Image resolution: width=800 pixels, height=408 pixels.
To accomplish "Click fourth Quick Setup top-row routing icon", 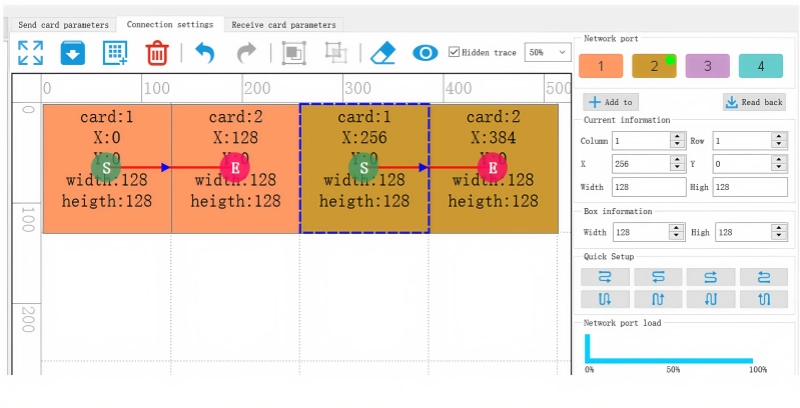I will point(764,277).
